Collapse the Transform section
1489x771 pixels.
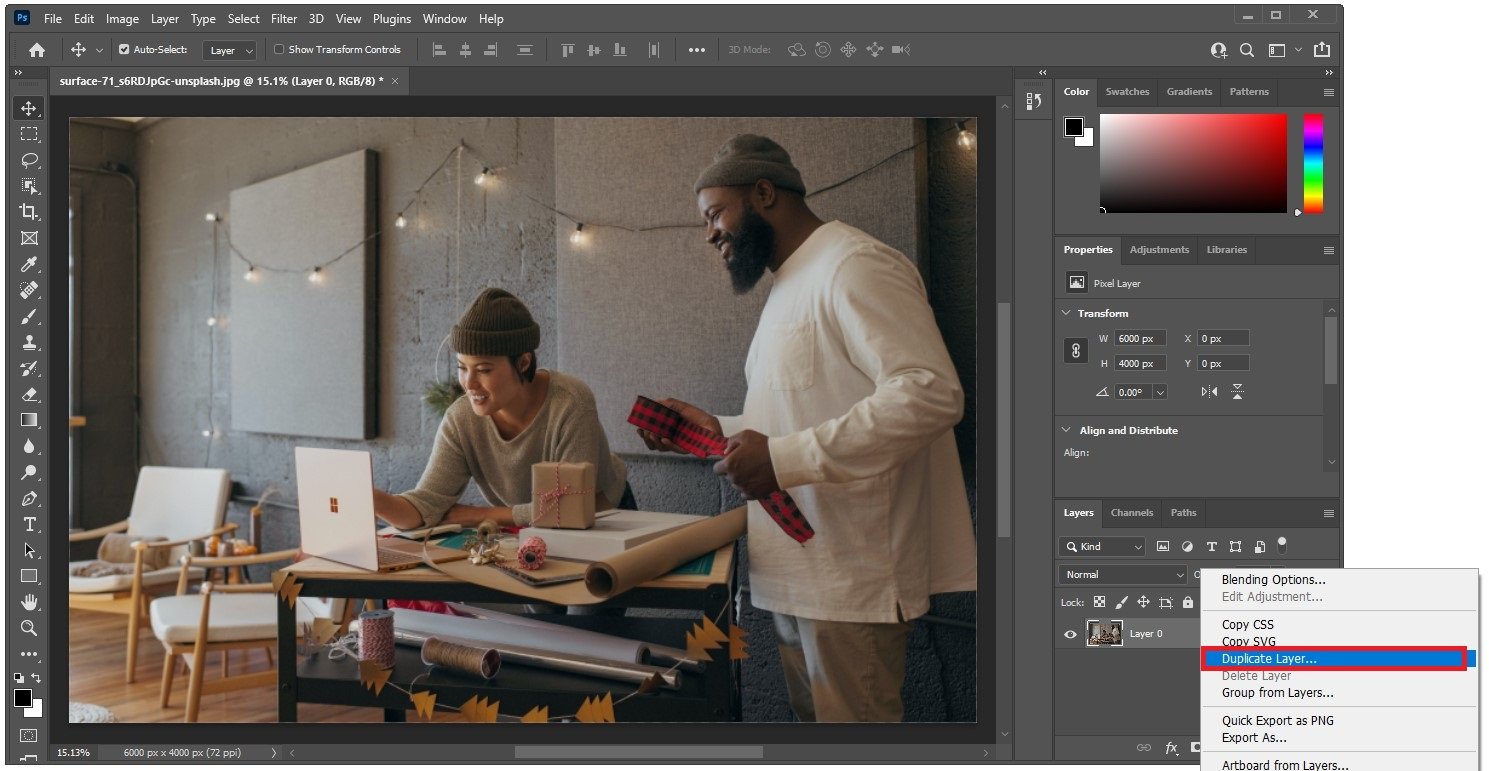[x=1066, y=313]
